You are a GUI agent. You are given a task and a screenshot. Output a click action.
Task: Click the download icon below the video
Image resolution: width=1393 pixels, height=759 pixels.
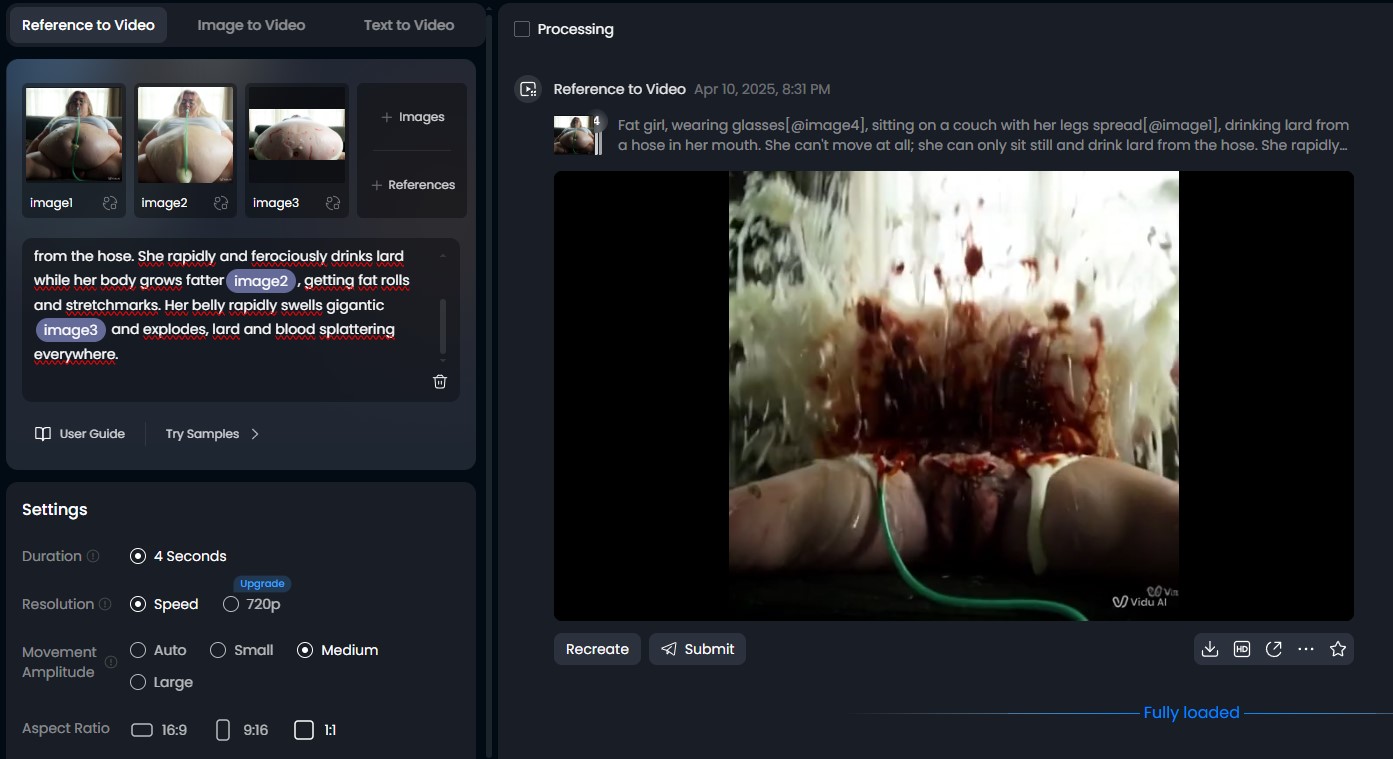point(1210,649)
